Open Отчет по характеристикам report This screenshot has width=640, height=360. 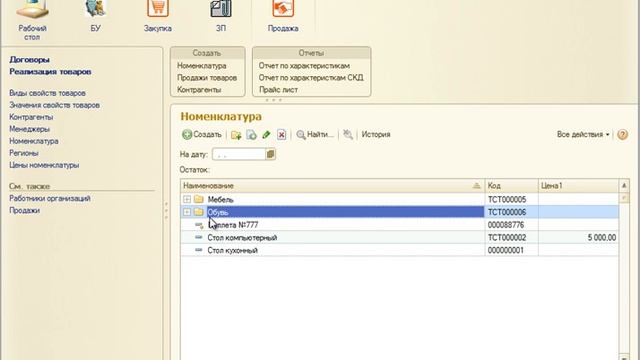pos(304,66)
